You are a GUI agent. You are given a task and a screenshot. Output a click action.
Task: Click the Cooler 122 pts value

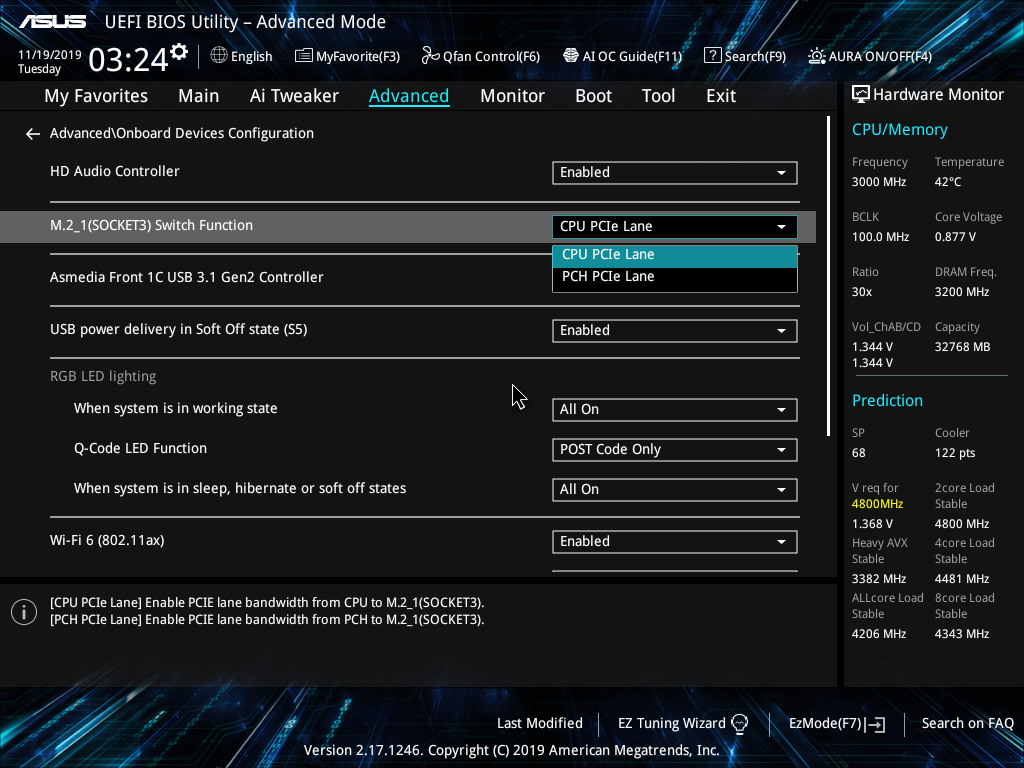pyautogui.click(x=955, y=453)
